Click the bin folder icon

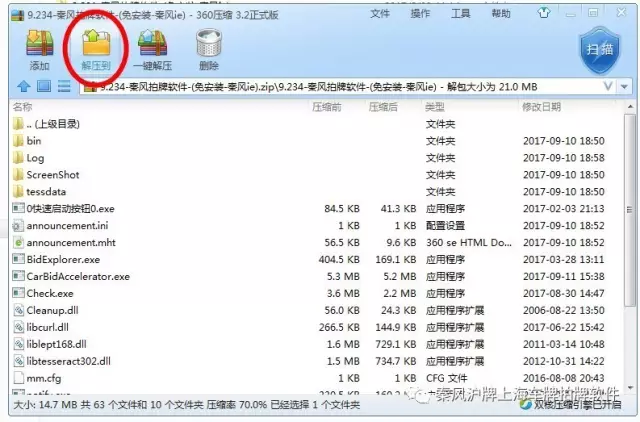[x=18, y=141]
